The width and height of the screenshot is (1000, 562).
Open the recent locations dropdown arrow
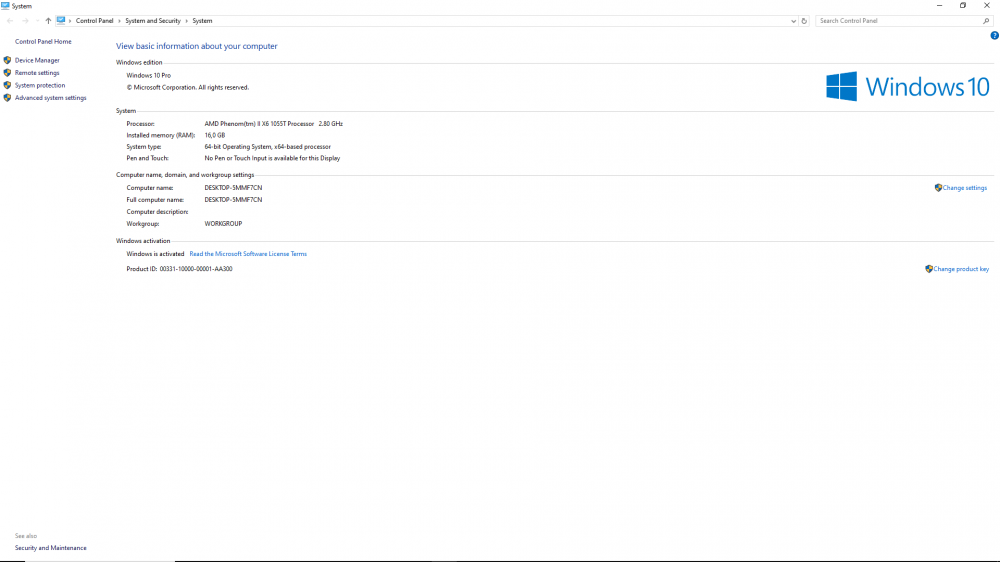pos(37,21)
